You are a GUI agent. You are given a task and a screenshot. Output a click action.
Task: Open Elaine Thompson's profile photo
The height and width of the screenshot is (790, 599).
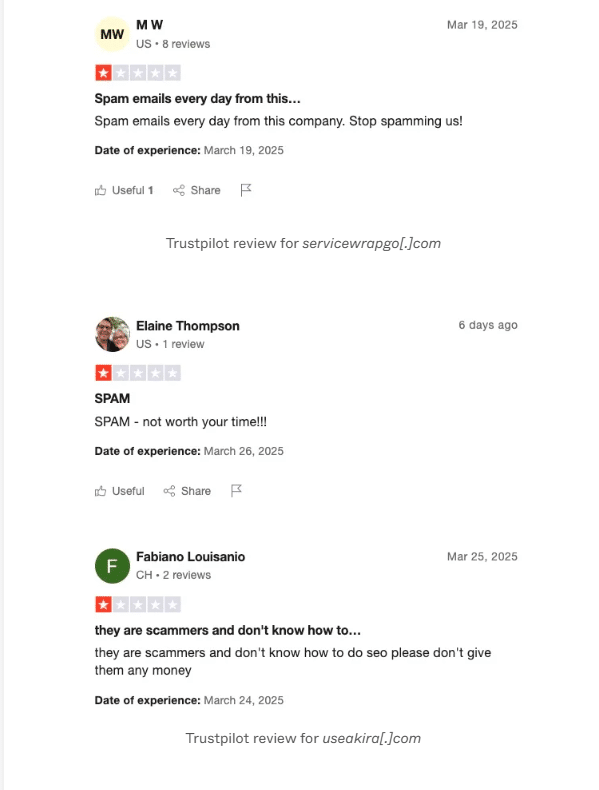112,334
